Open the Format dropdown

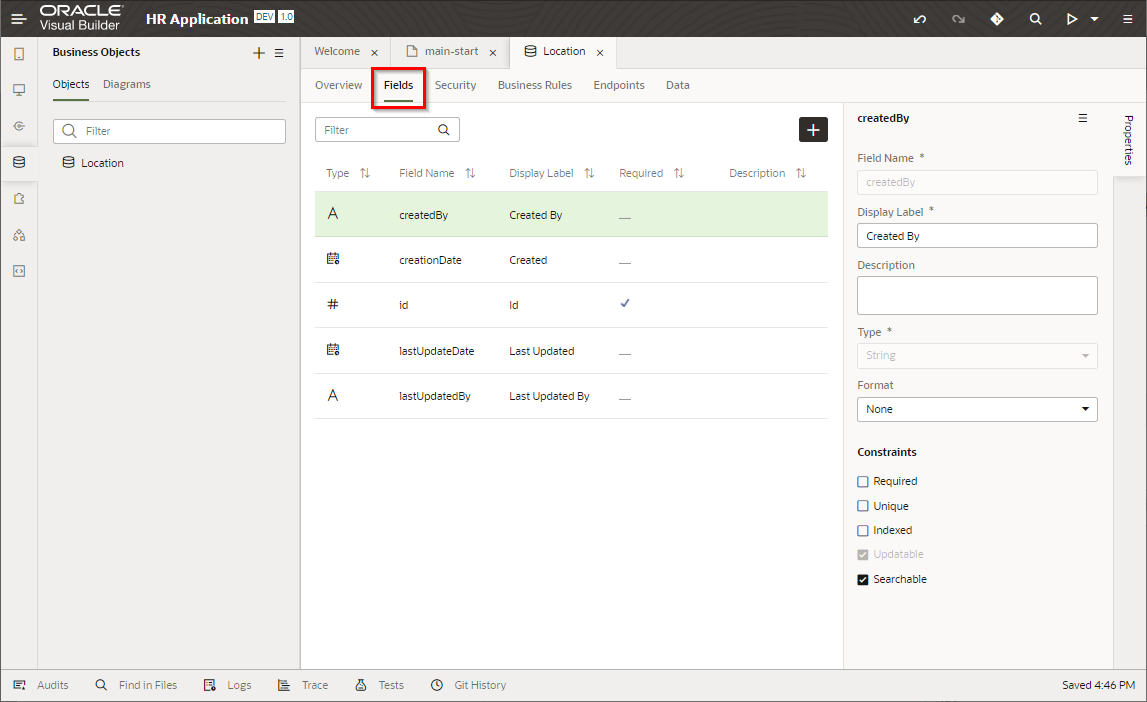(976, 409)
